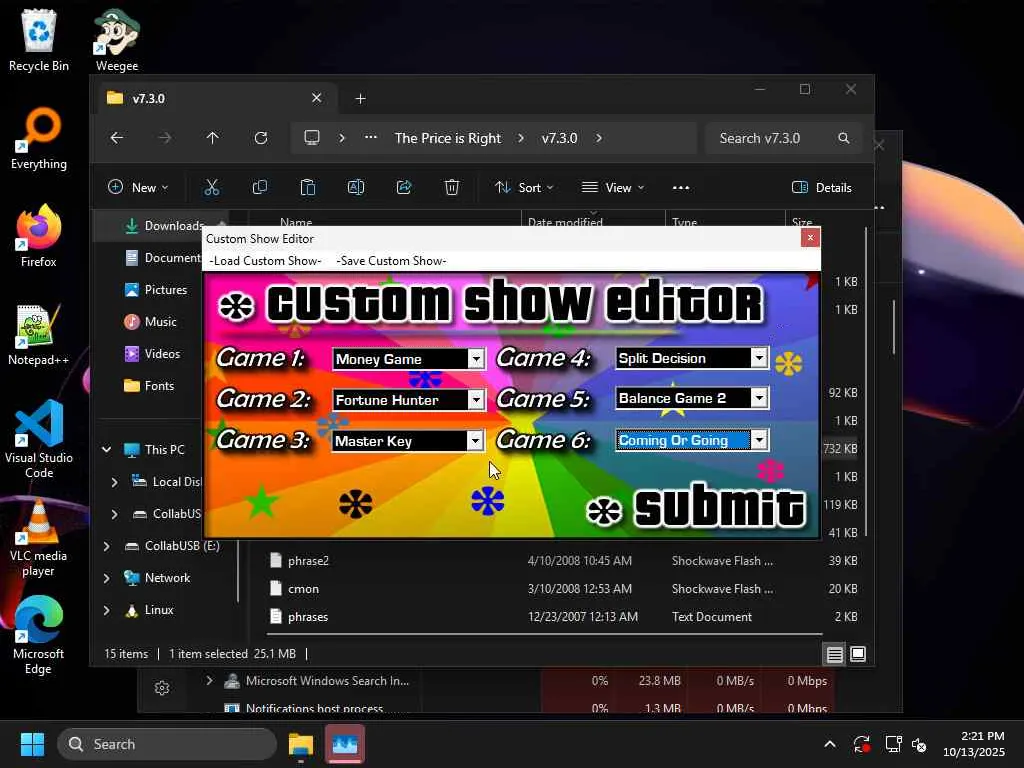Toggle the Details pane button

click(x=822, y=187)
